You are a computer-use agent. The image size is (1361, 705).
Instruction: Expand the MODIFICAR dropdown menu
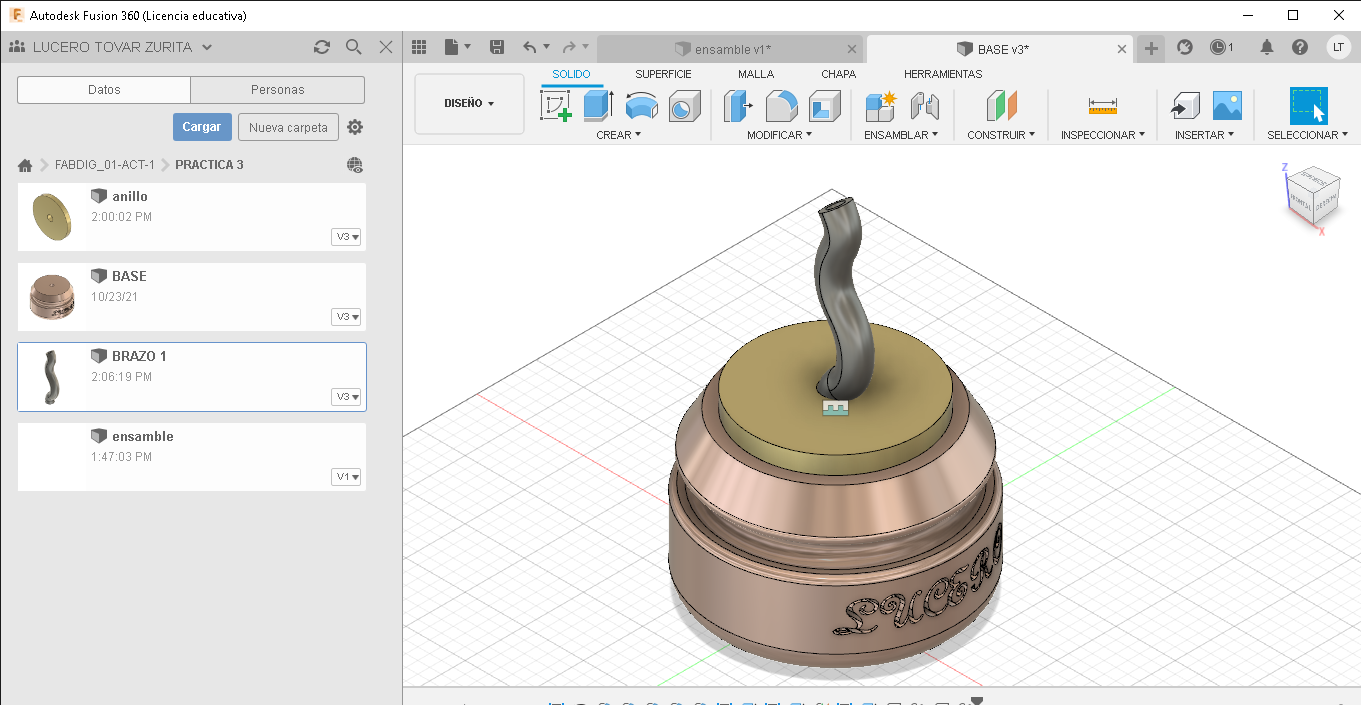pyautogui.click(x=779, y=134)
